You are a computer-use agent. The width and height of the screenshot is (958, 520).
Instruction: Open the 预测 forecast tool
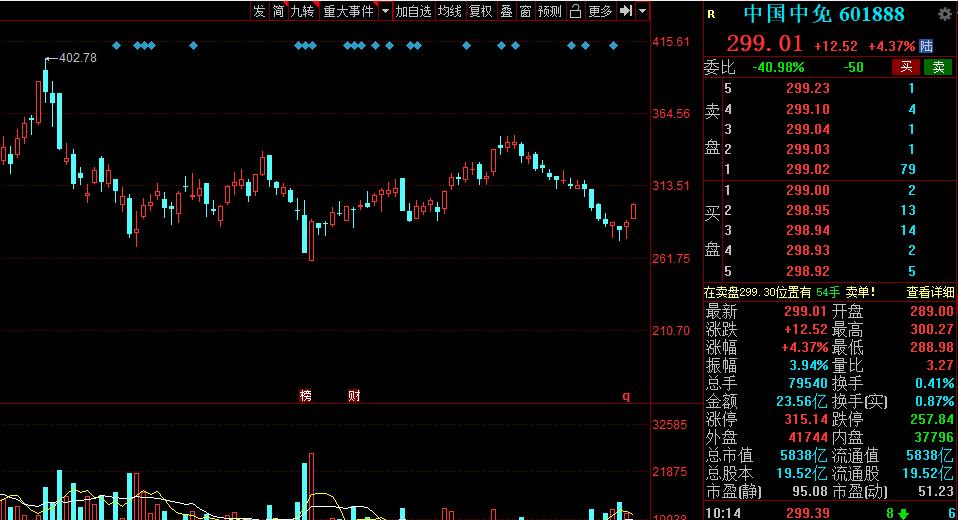[550, 11]
